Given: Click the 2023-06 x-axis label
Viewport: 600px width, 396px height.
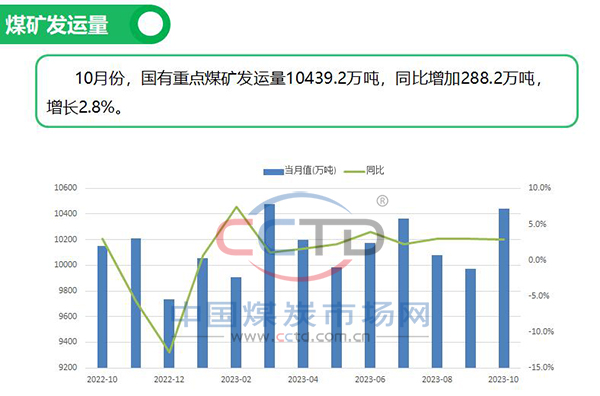Looking at the screenshot, I should coord(370,380).
